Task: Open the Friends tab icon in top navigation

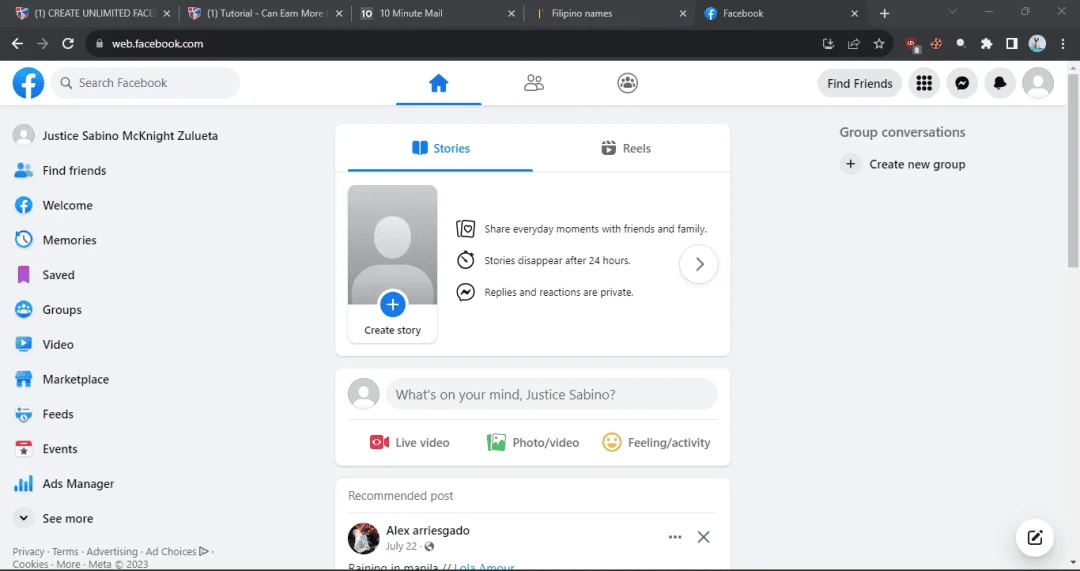Action: point(534,83)
